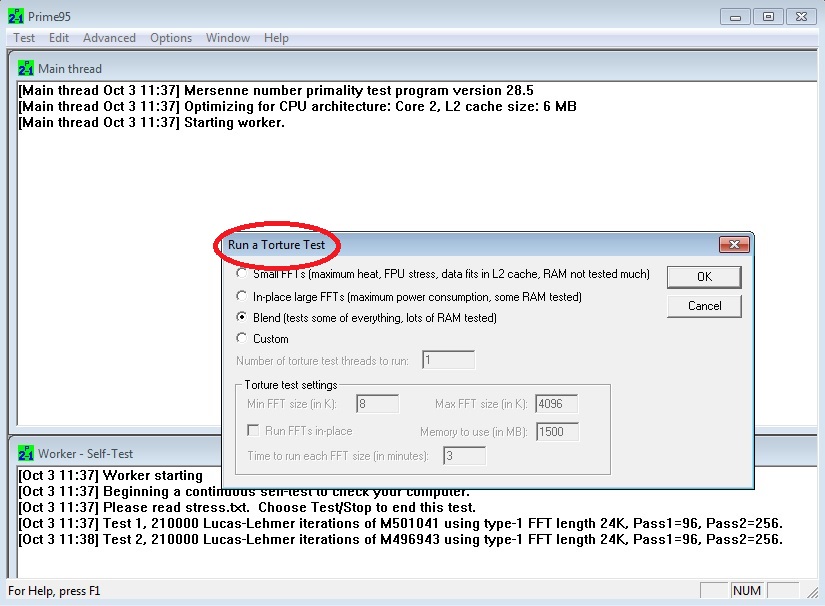Click the Max FFT size field

(x=557, y=403)
